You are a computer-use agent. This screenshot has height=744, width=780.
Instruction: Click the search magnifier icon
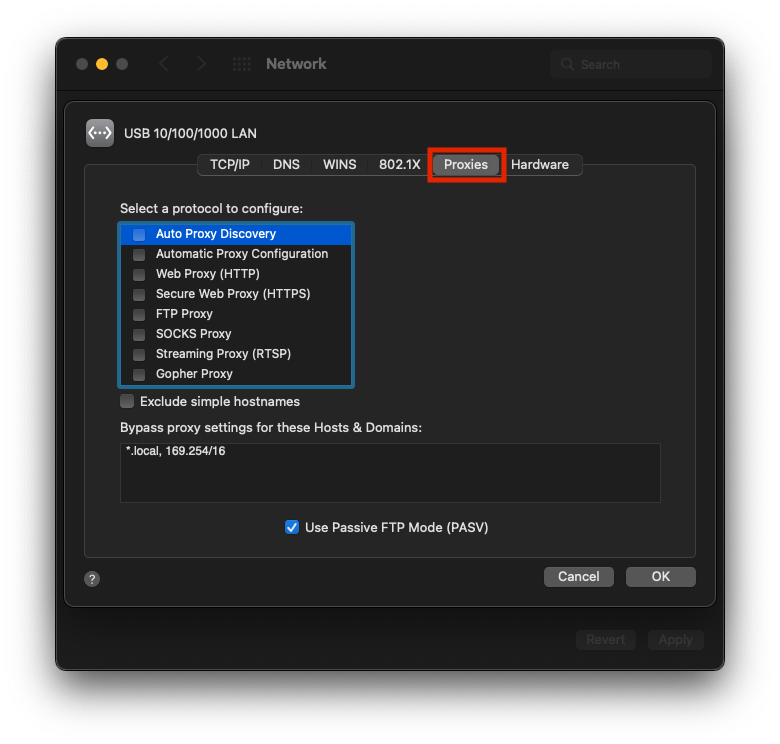click(x=568, y=64)
